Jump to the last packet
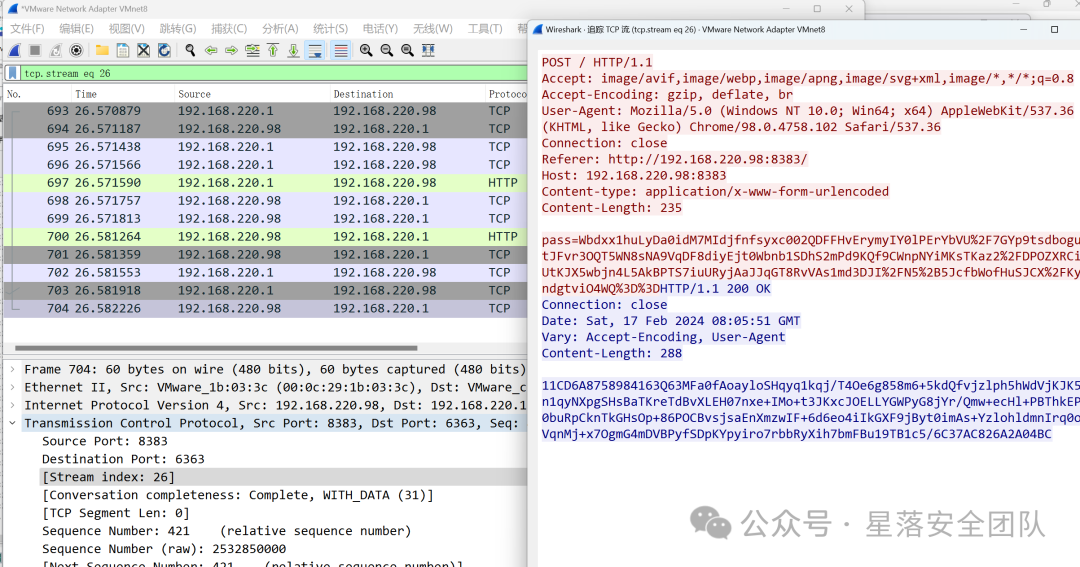Image resolution: width=1080 pixels, height=567 pixels. [293, 50]
